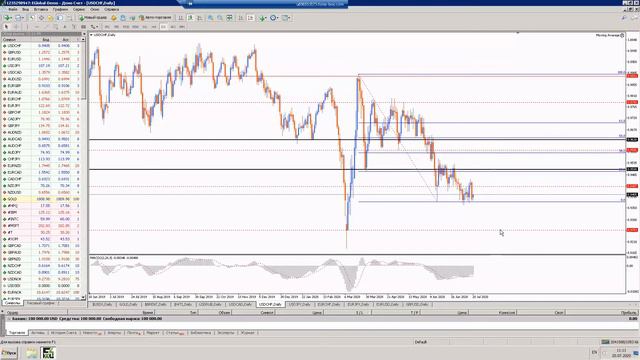Zoom out on the chart
Image resolution: width=640 pixels, height=360 pixels.
click(x=220, y=18)
